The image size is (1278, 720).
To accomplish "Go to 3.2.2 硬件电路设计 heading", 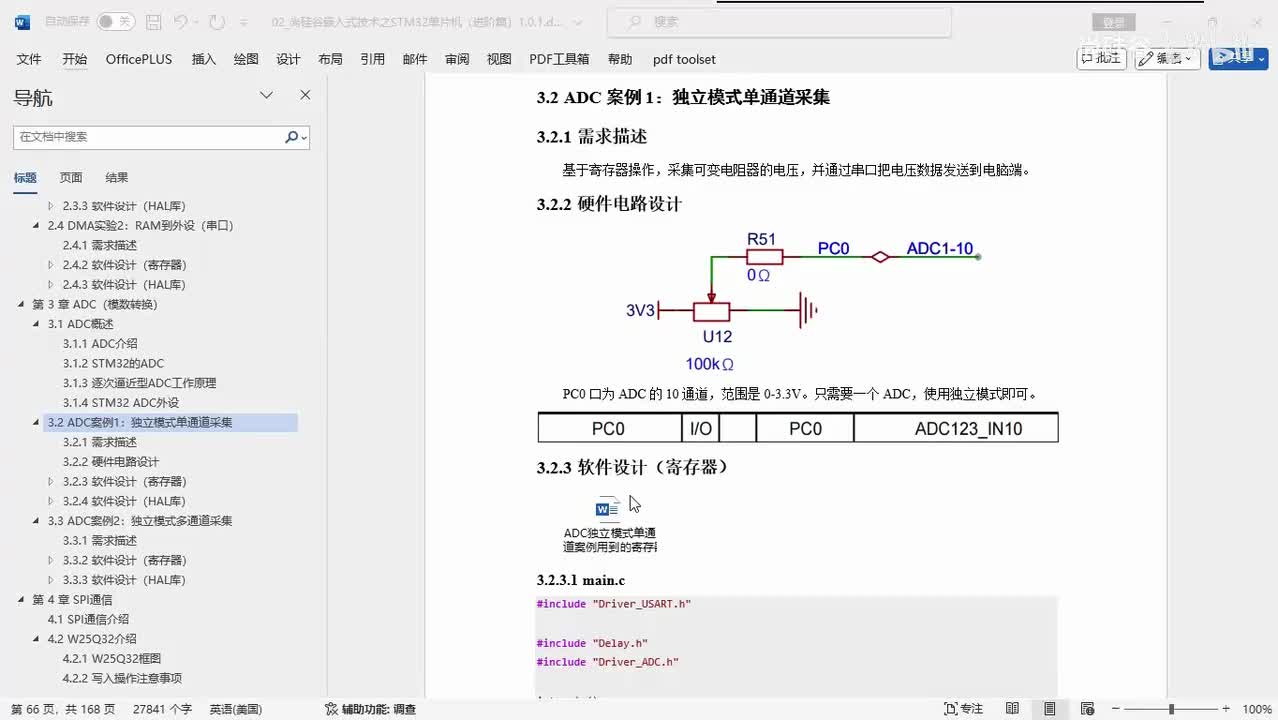I will click(111, 462).
